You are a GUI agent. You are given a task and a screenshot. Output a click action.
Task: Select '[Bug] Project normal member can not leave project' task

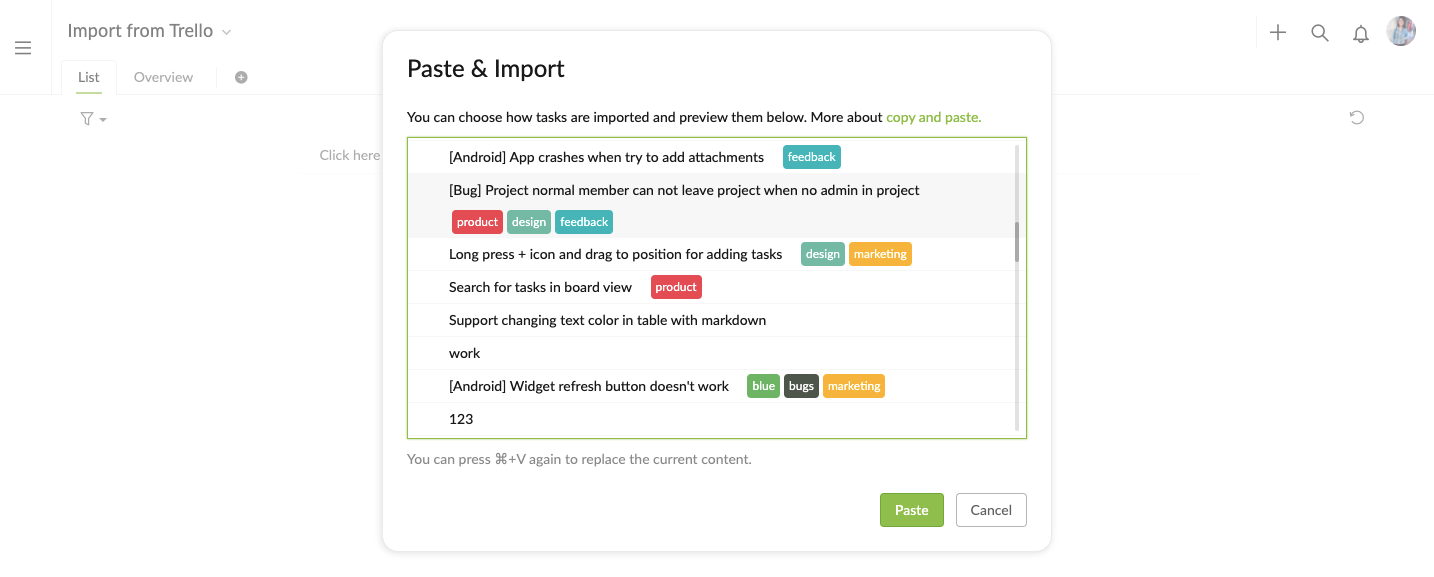684,190
